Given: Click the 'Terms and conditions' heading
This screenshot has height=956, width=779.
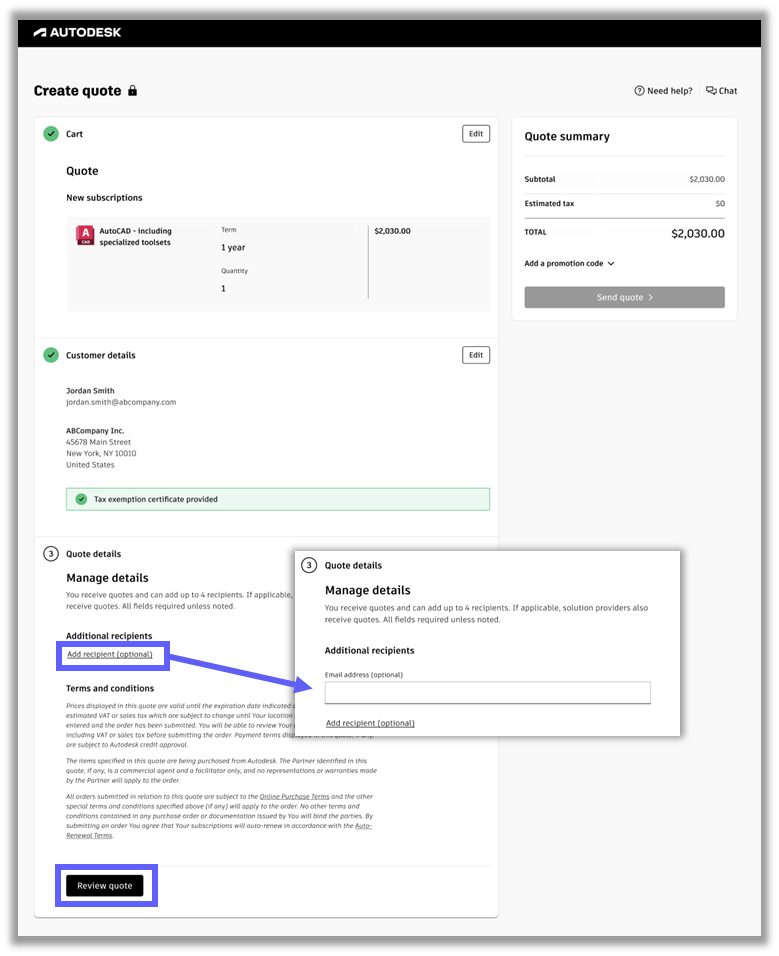Looking at the screenshot, I should 110,688.
